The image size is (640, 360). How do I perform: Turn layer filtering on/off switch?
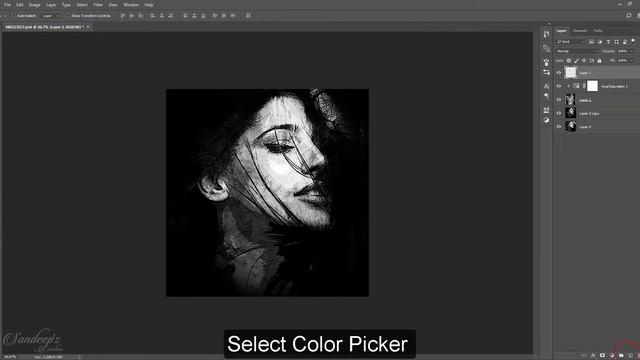pos(633,41)
